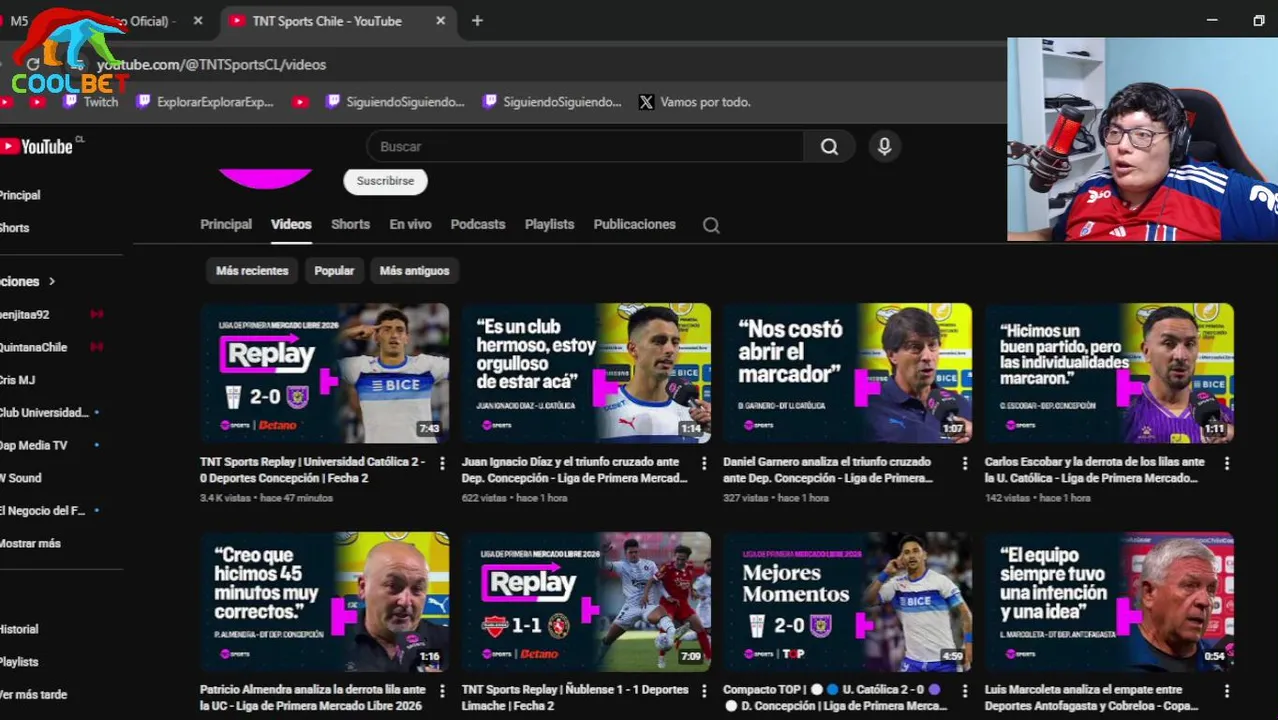Click live indicator beside benjitaa92
Screen dimensions: 1278x720
click(97, 314)
